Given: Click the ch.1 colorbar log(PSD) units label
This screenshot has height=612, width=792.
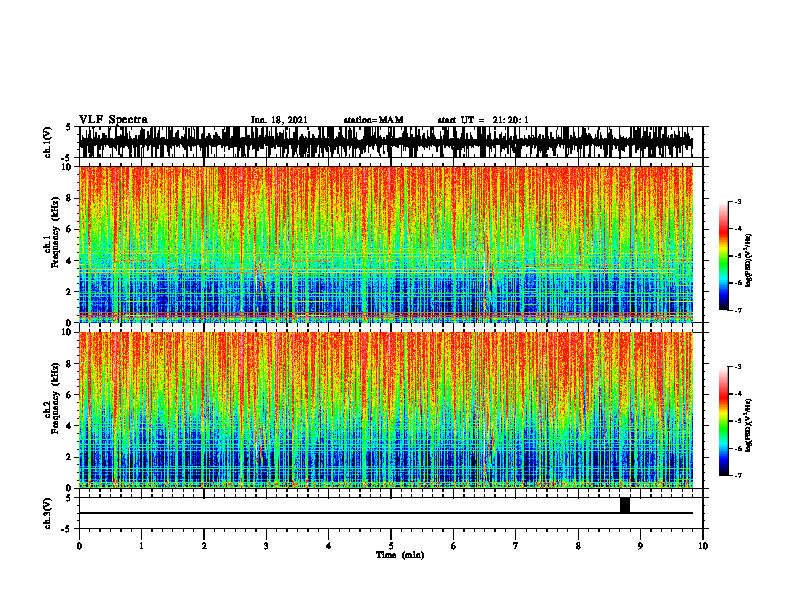Looking at the screenshot, I should click(x=750, y=260).
